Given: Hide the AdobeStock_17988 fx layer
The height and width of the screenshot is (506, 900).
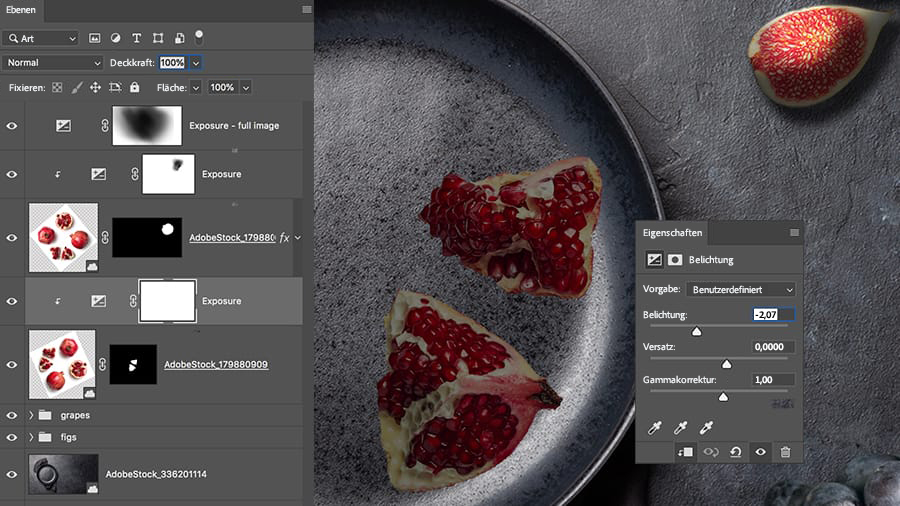Looking at the screenshot, I should click(11, 238).
